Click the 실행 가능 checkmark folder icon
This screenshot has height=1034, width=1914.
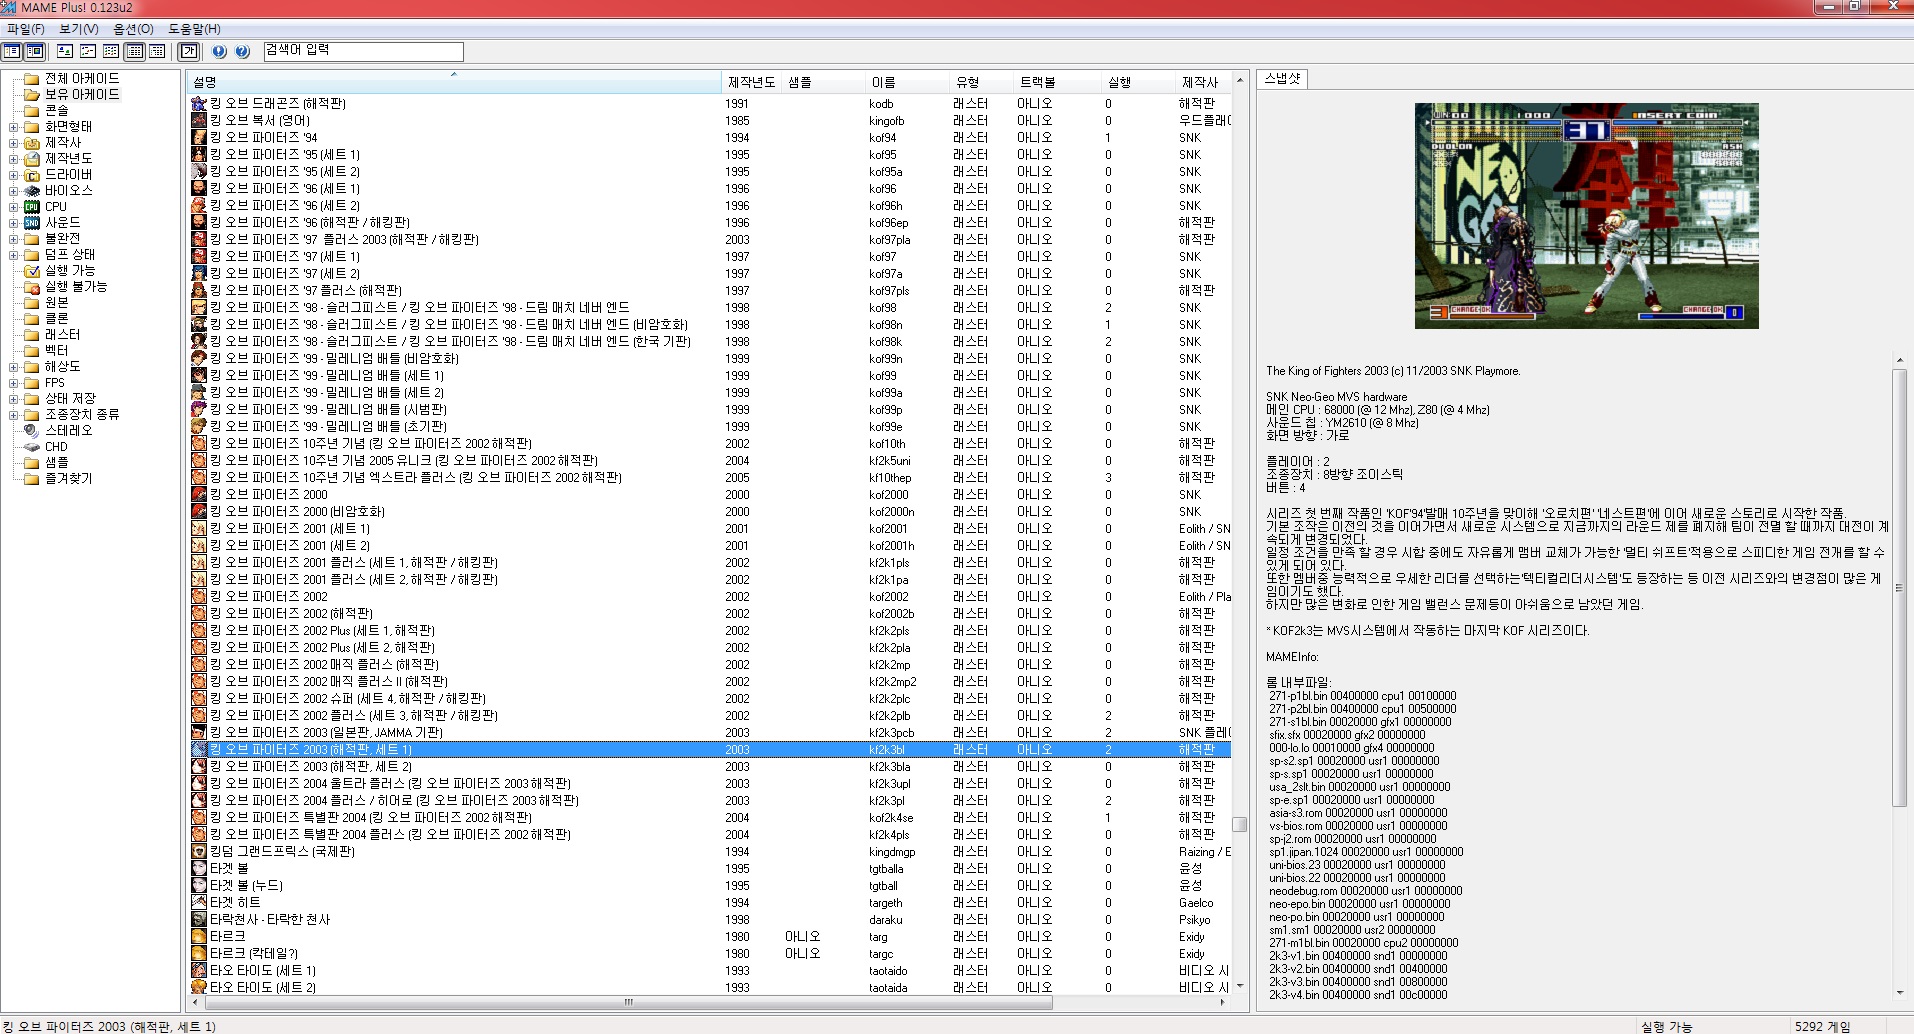pos(32,271)
